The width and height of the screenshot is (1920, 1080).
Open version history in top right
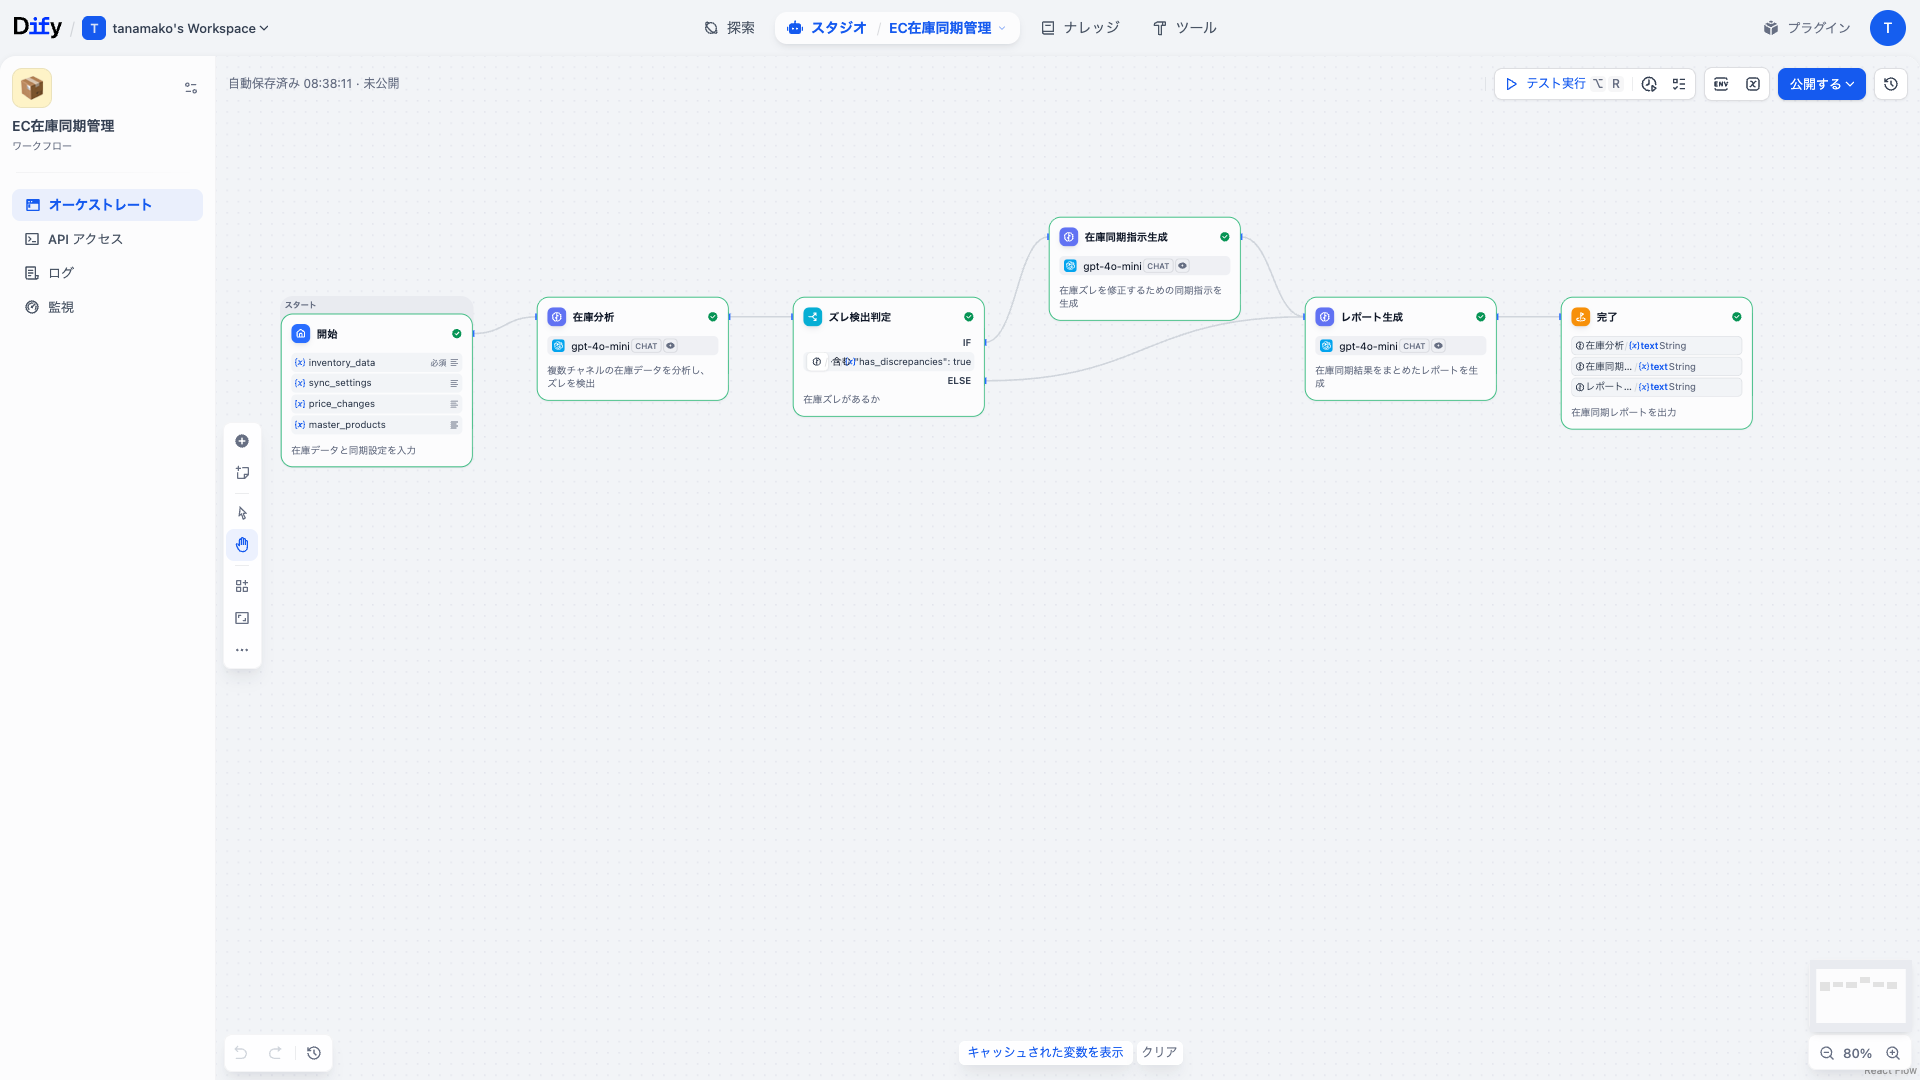click(x=1890, y=84)
